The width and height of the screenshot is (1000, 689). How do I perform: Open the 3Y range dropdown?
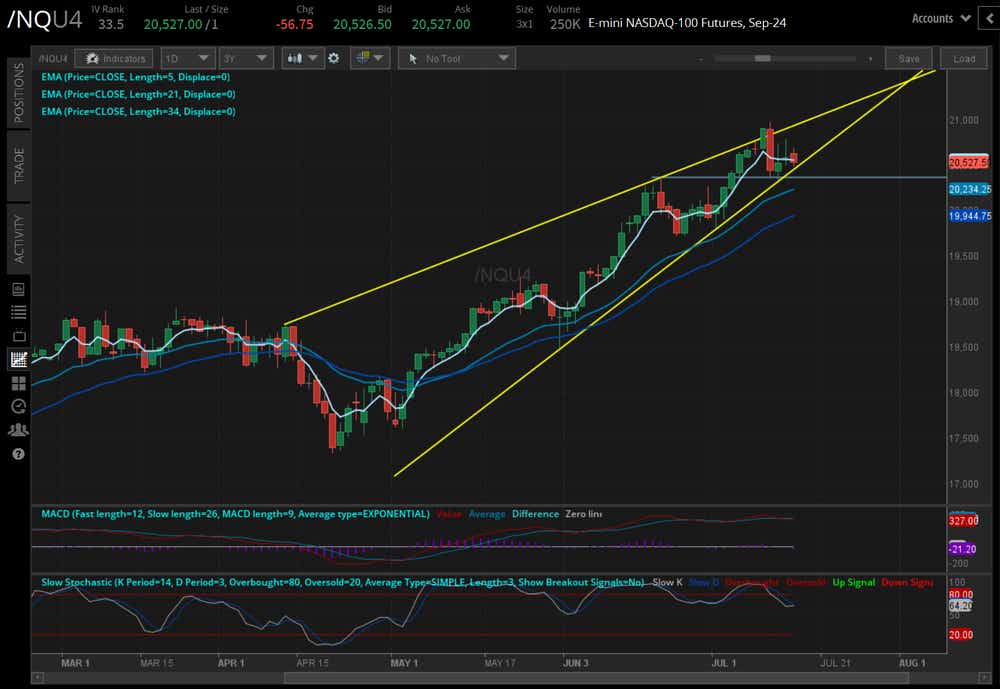[245, 58]
